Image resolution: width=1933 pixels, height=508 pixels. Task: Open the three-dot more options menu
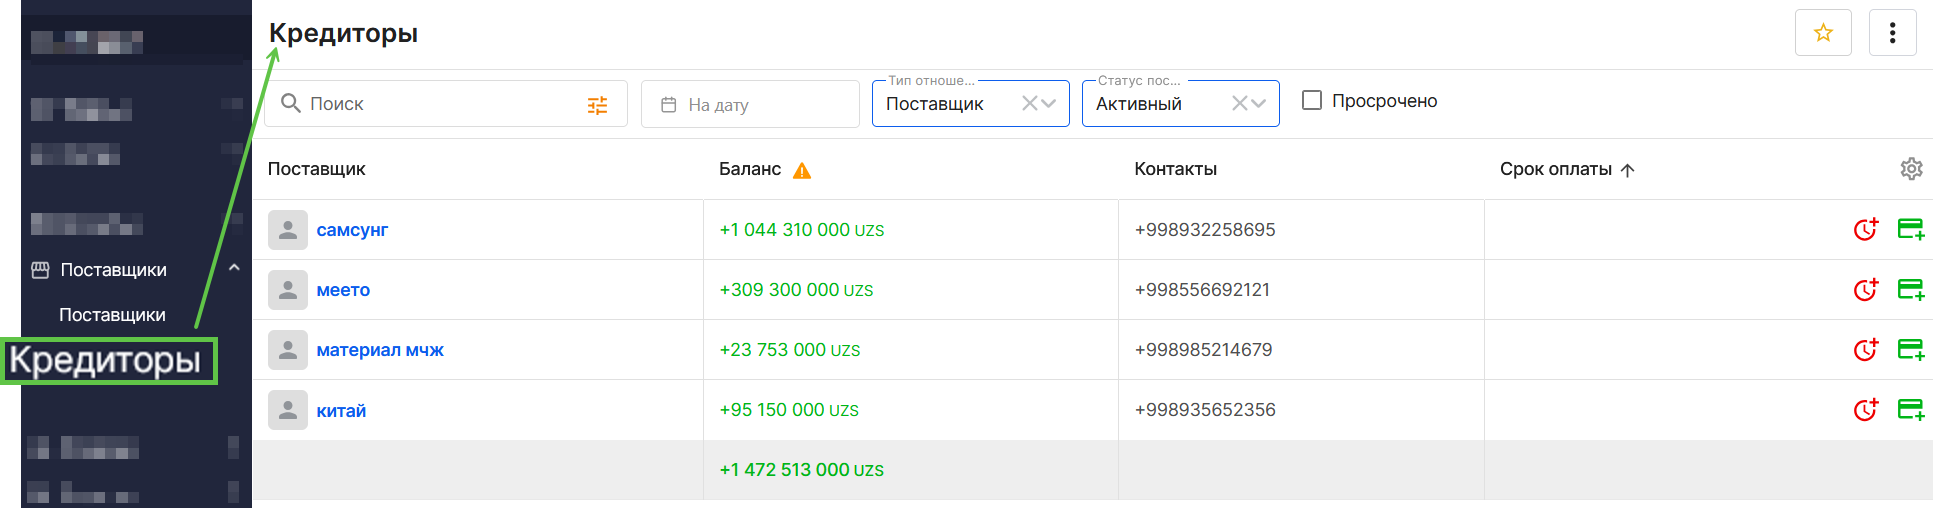[1892, 33]
